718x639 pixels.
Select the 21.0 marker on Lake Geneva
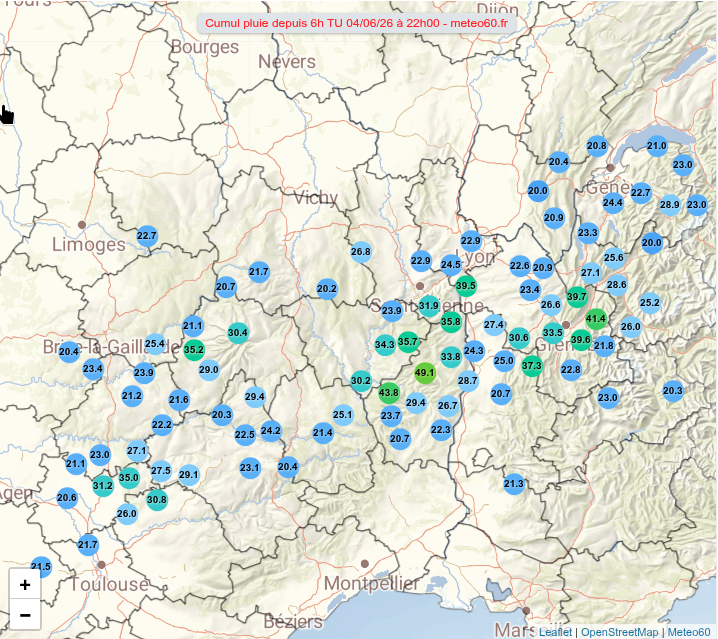657,146
